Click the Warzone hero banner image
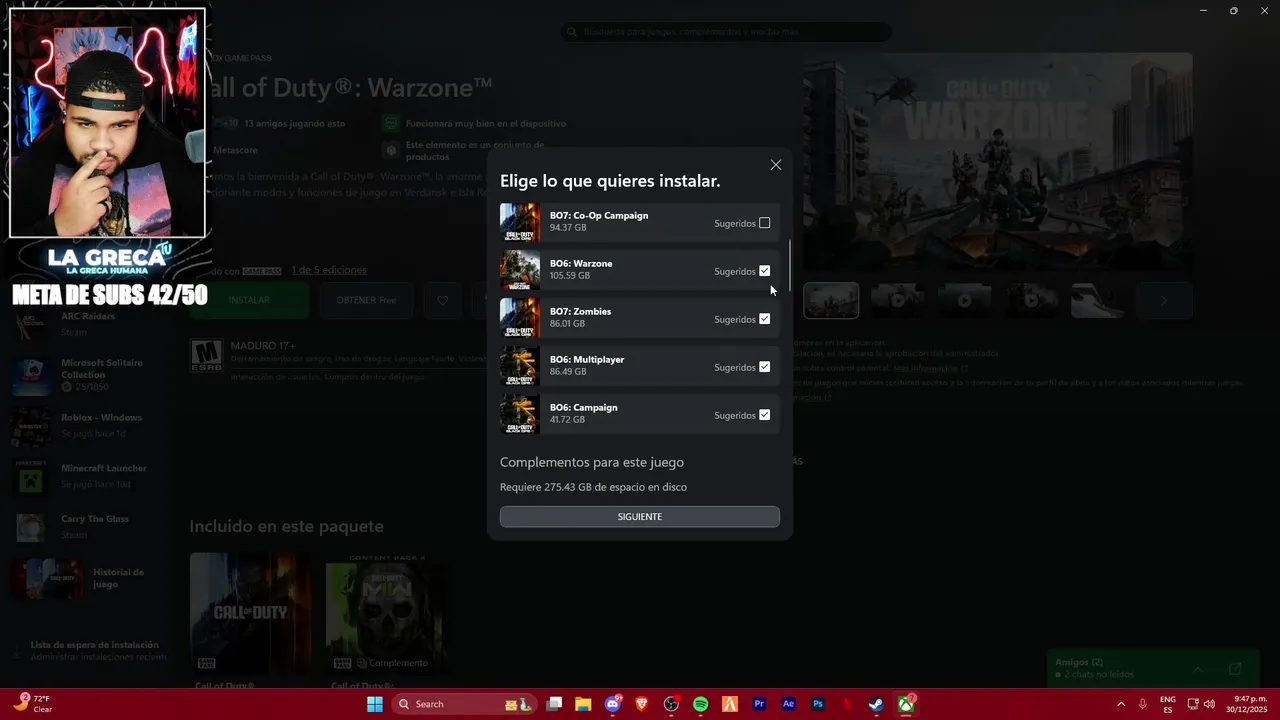 (x=998, y=162)
